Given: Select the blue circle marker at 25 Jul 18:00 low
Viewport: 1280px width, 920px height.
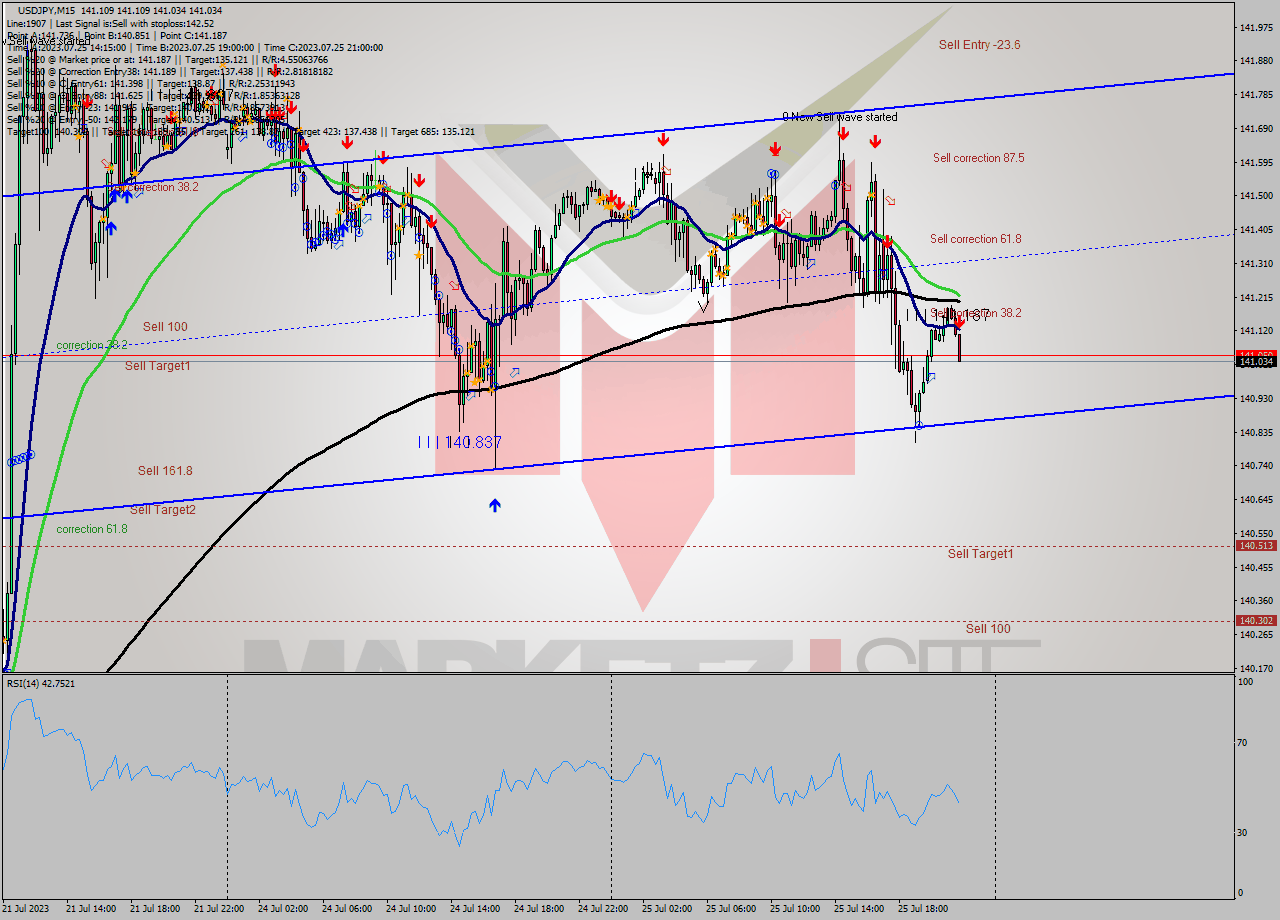Looking at the screenshot, I should click(x=918, y=425).
